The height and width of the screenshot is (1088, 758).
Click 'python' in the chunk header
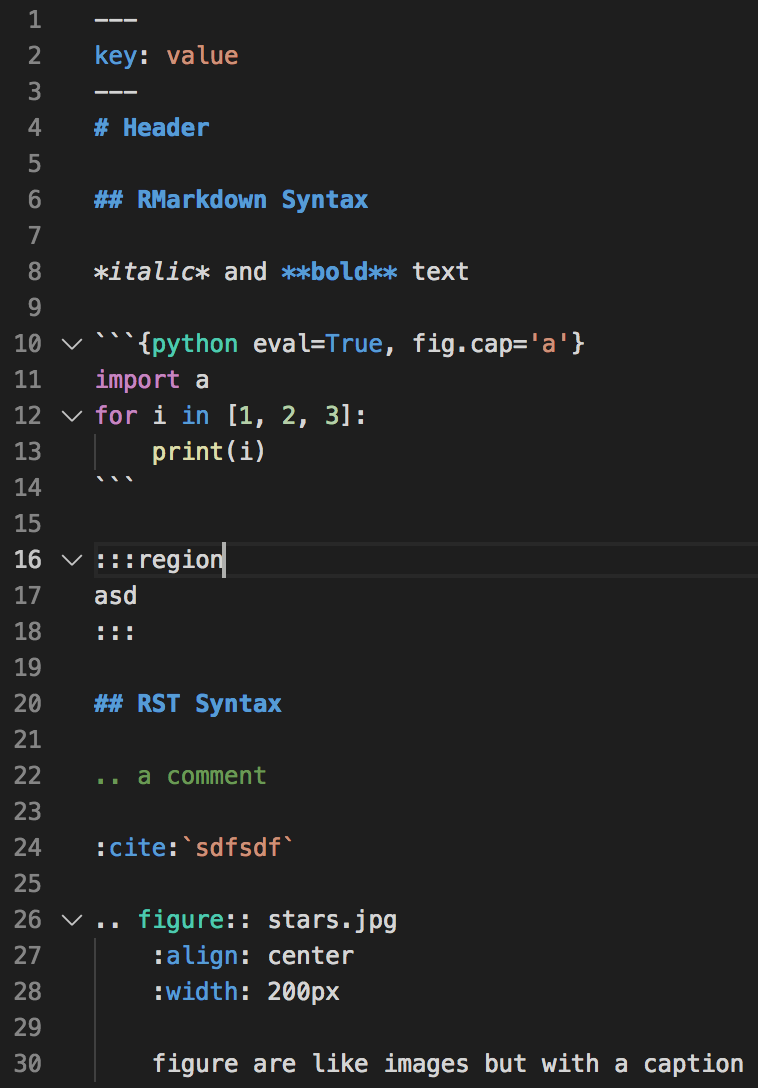pos(195,344)
